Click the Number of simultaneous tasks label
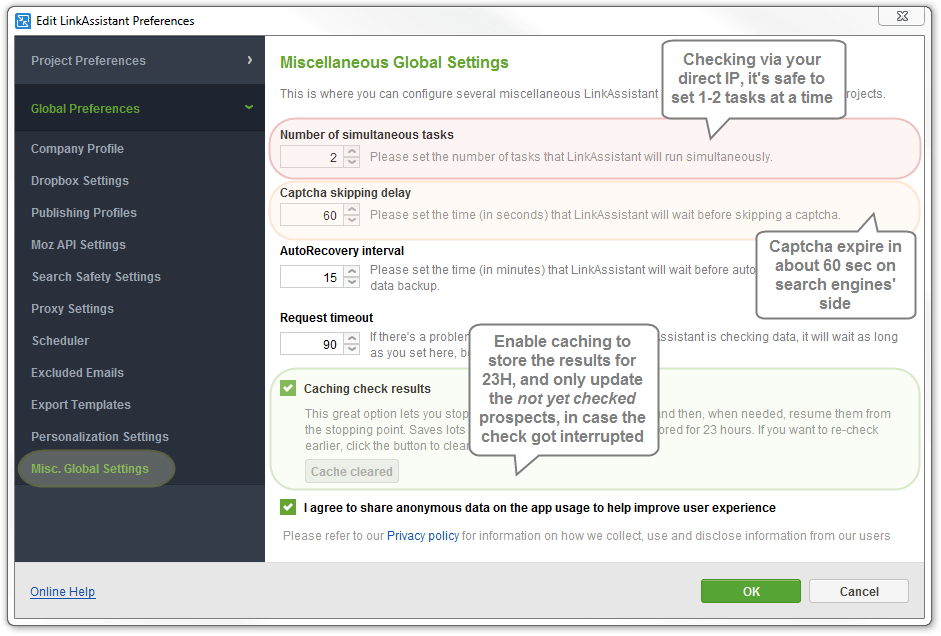The image size is (941, 636). point(367,135)
